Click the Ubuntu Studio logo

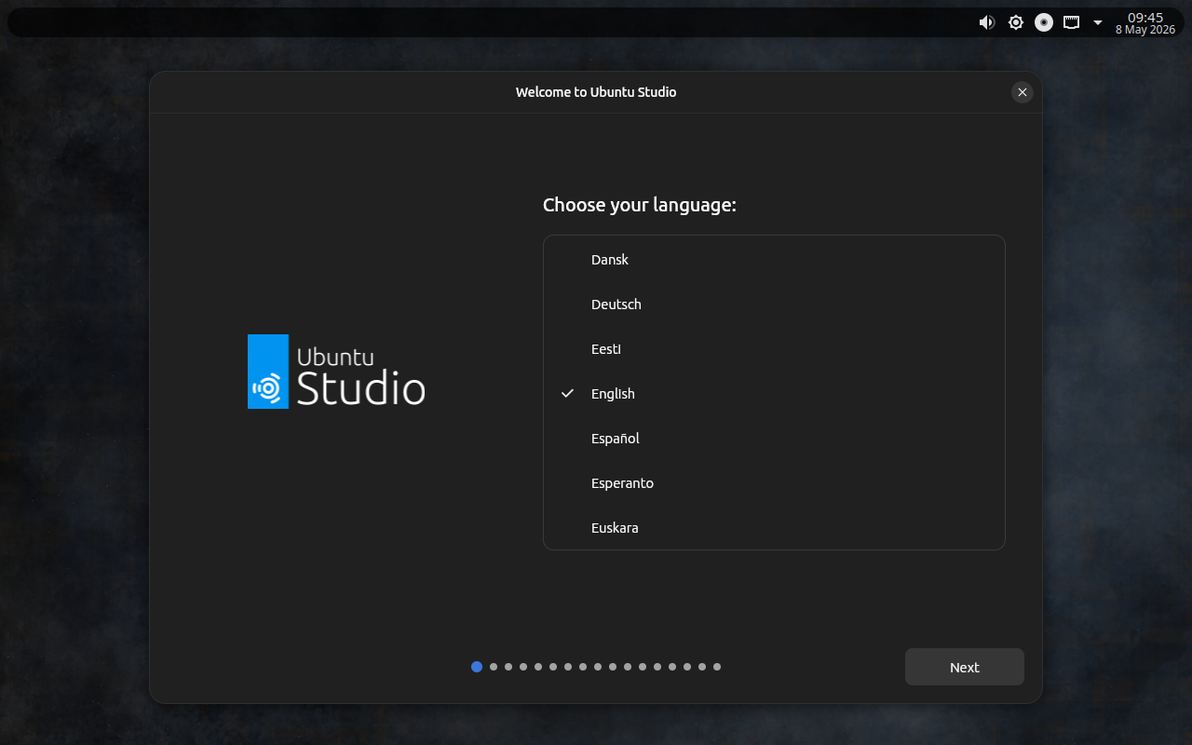336,372
